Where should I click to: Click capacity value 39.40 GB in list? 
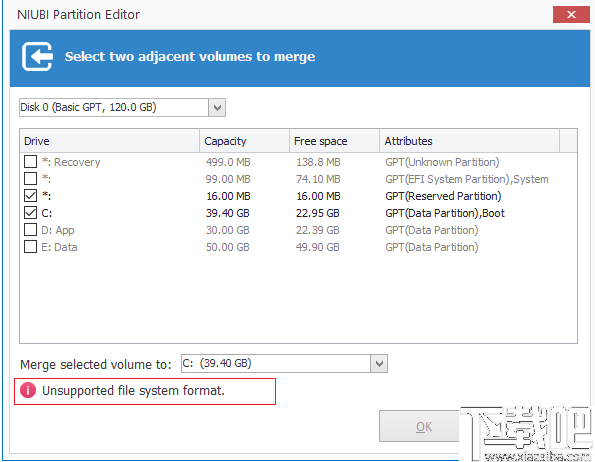click(228, 213)
